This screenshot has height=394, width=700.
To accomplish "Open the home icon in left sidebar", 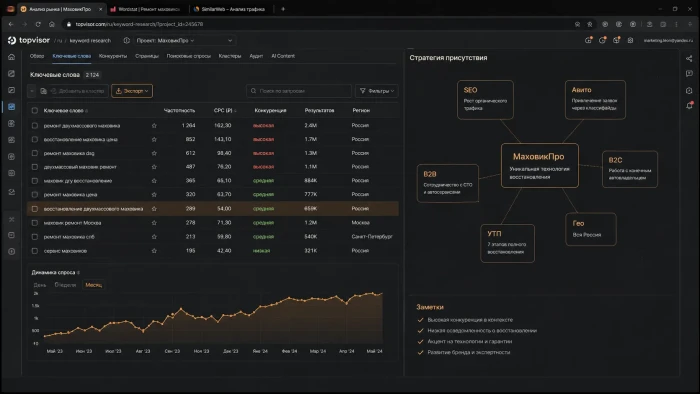I will [12, 57].
